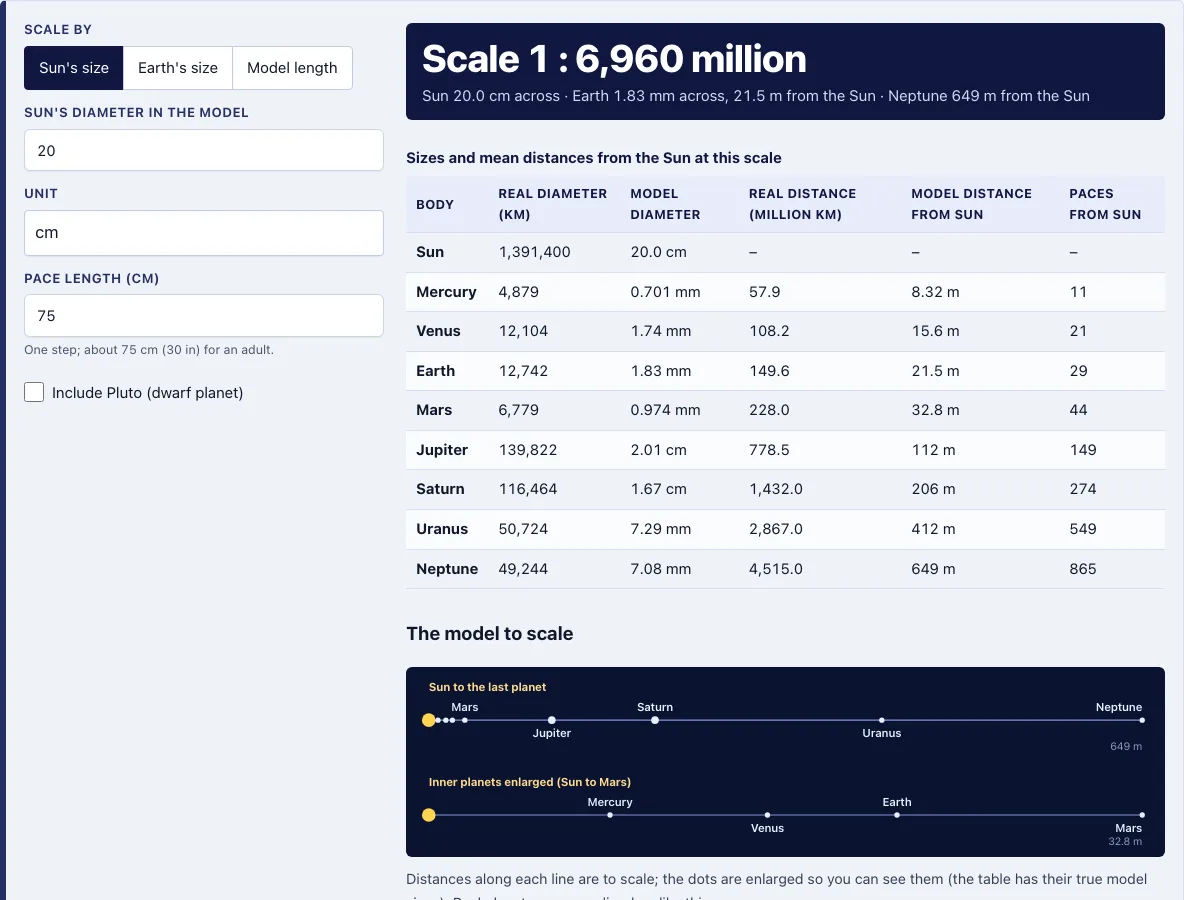This screenshot has width=1184, height=900.
Task: Click the "Scale 1 : 6,960 million" headline
Action: 614,59
